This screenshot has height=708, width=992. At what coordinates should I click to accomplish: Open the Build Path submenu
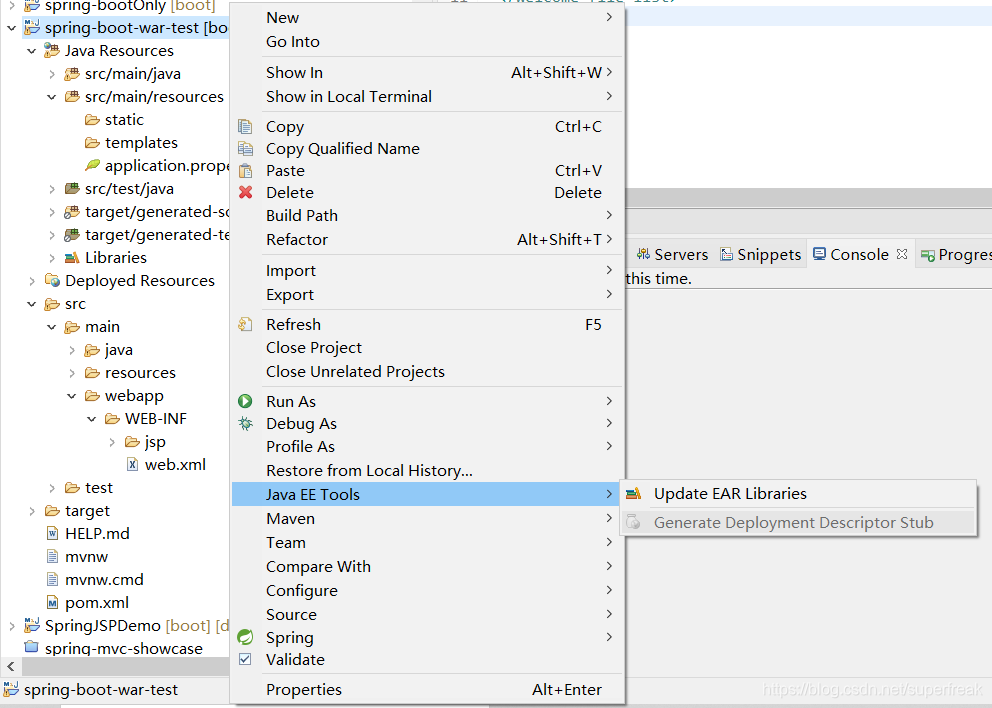(427, 216)
